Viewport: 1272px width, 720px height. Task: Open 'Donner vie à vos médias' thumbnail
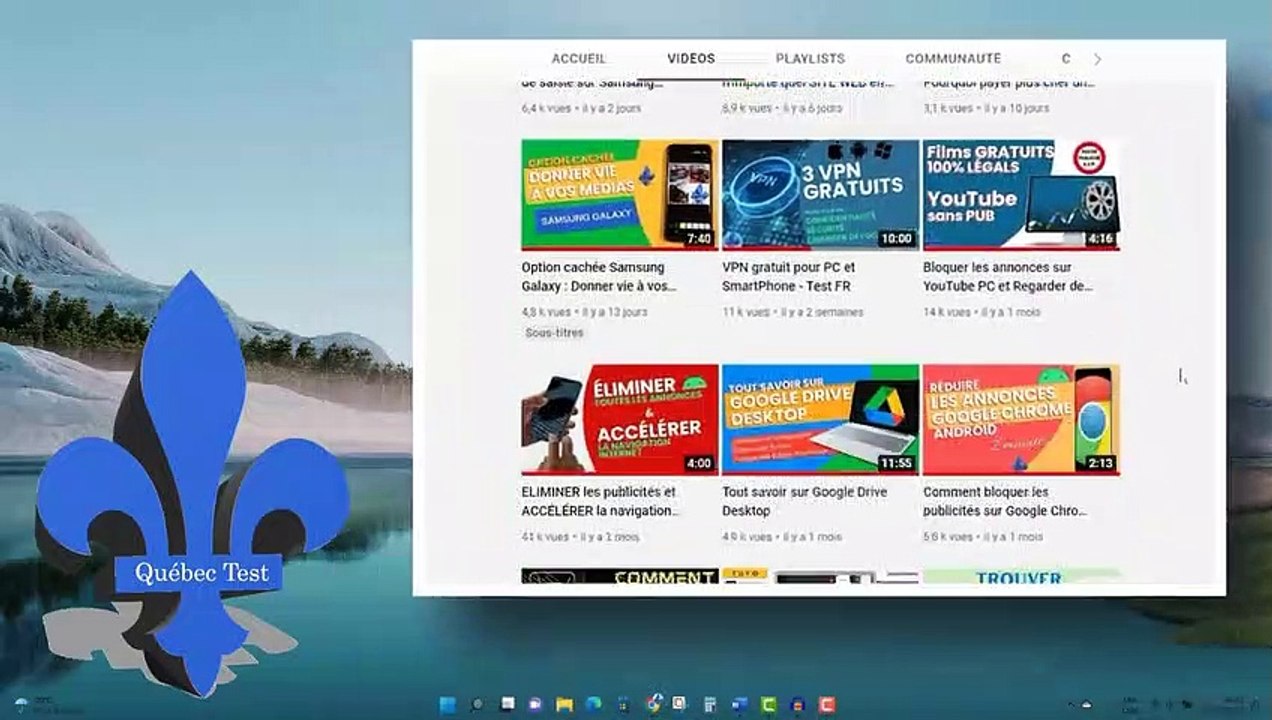coord(620,194)
